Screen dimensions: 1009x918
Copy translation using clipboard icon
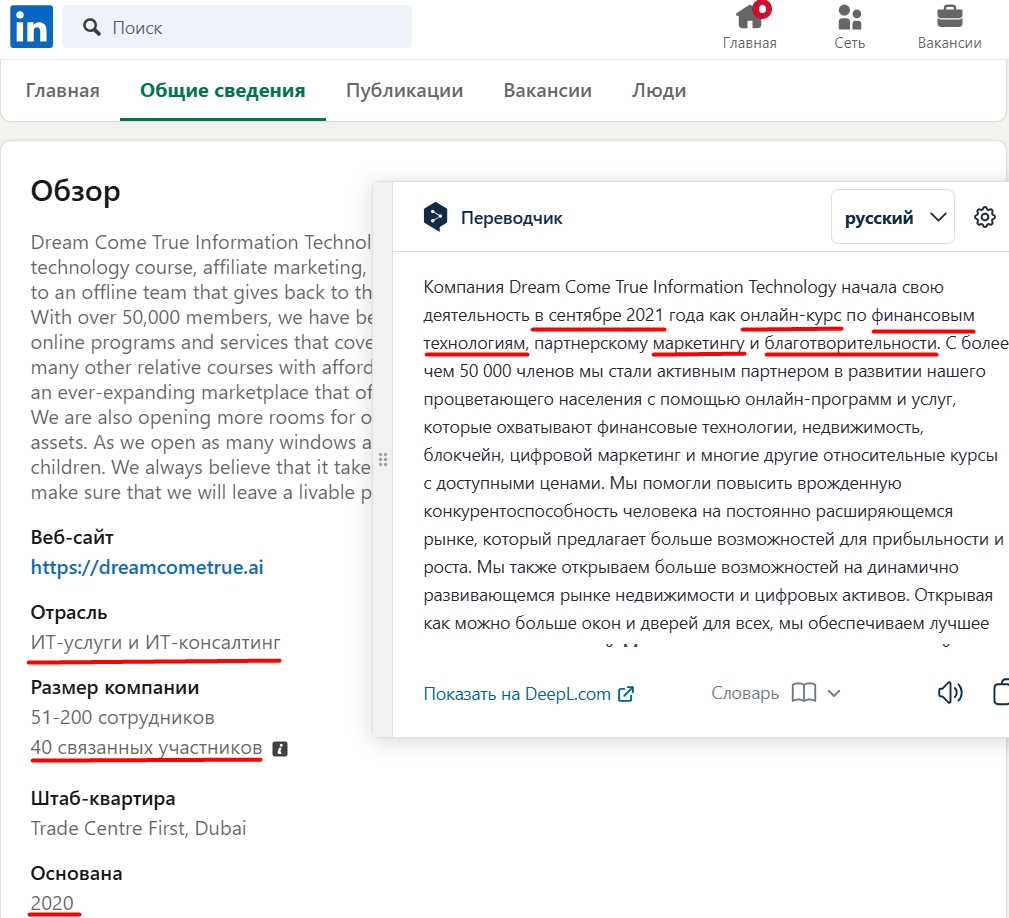pyautogui.click(x=1001, y=692)
